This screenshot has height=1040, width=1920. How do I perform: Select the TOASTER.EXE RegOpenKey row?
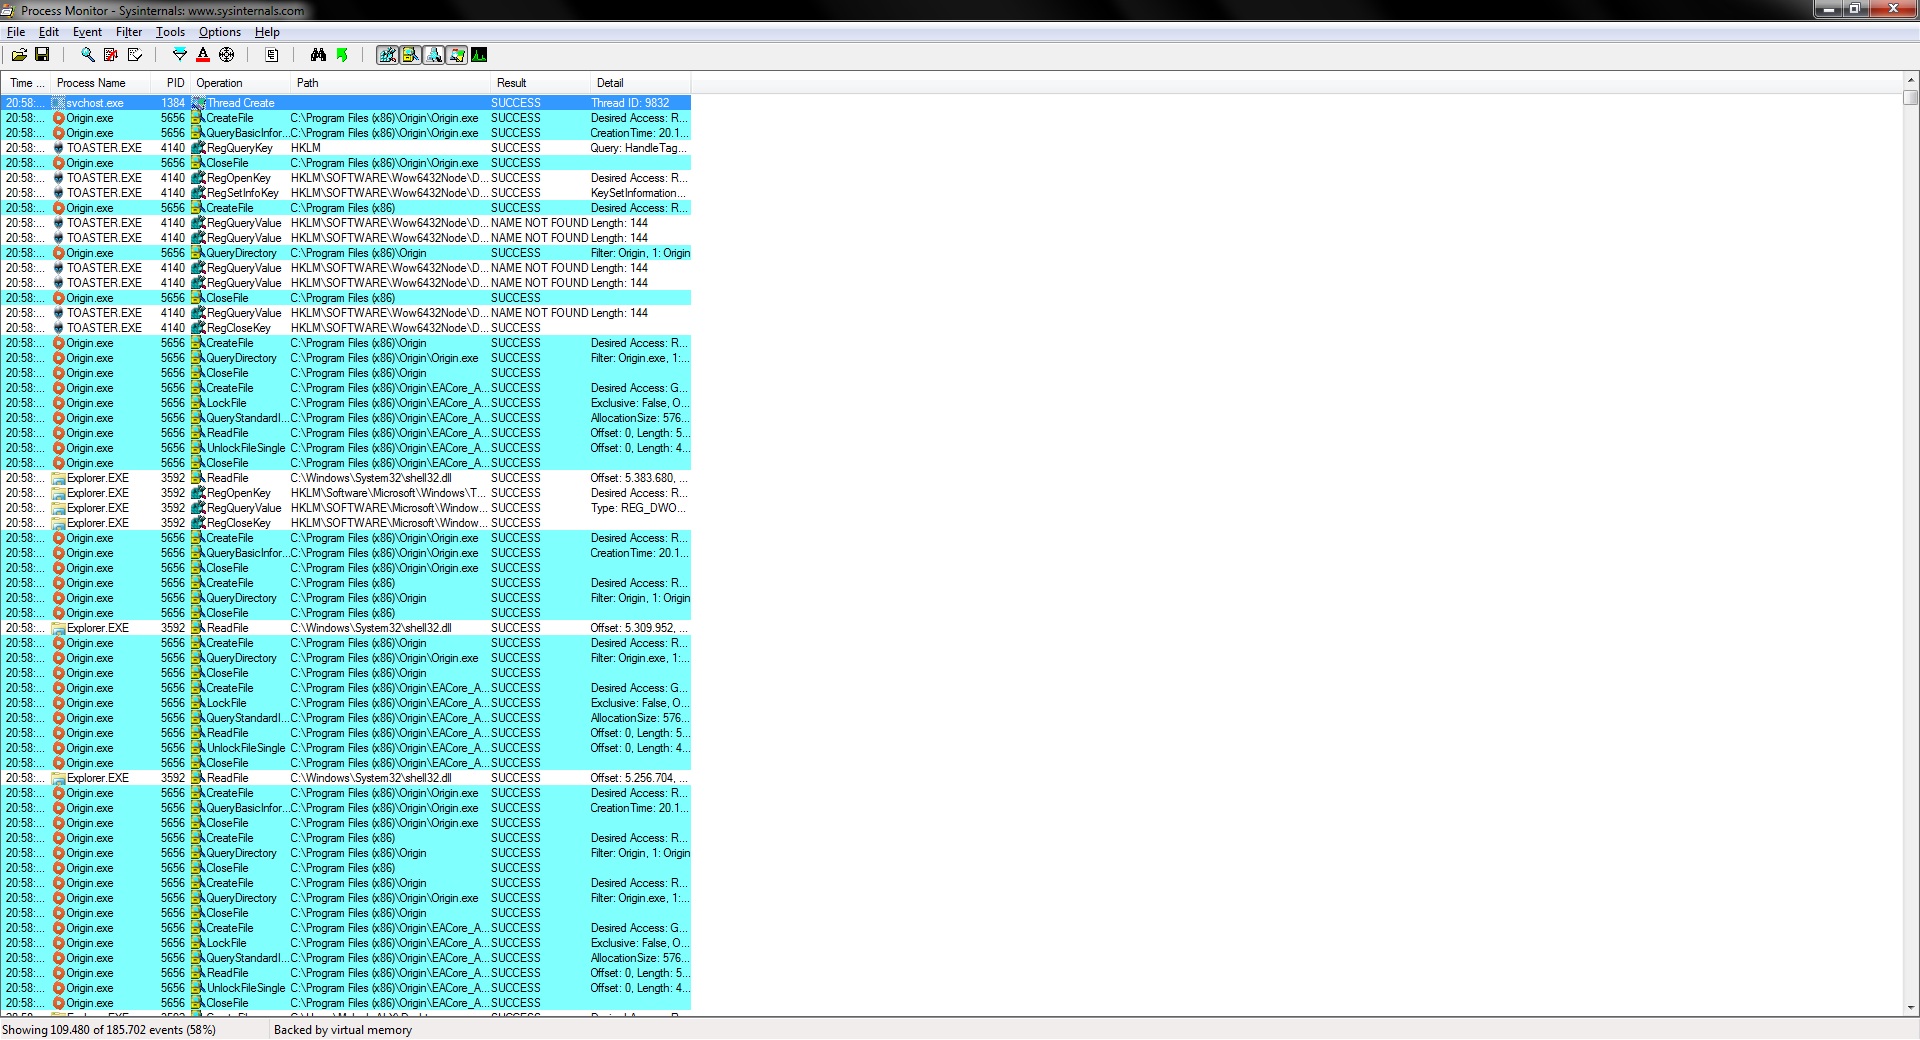coord(346,178)
